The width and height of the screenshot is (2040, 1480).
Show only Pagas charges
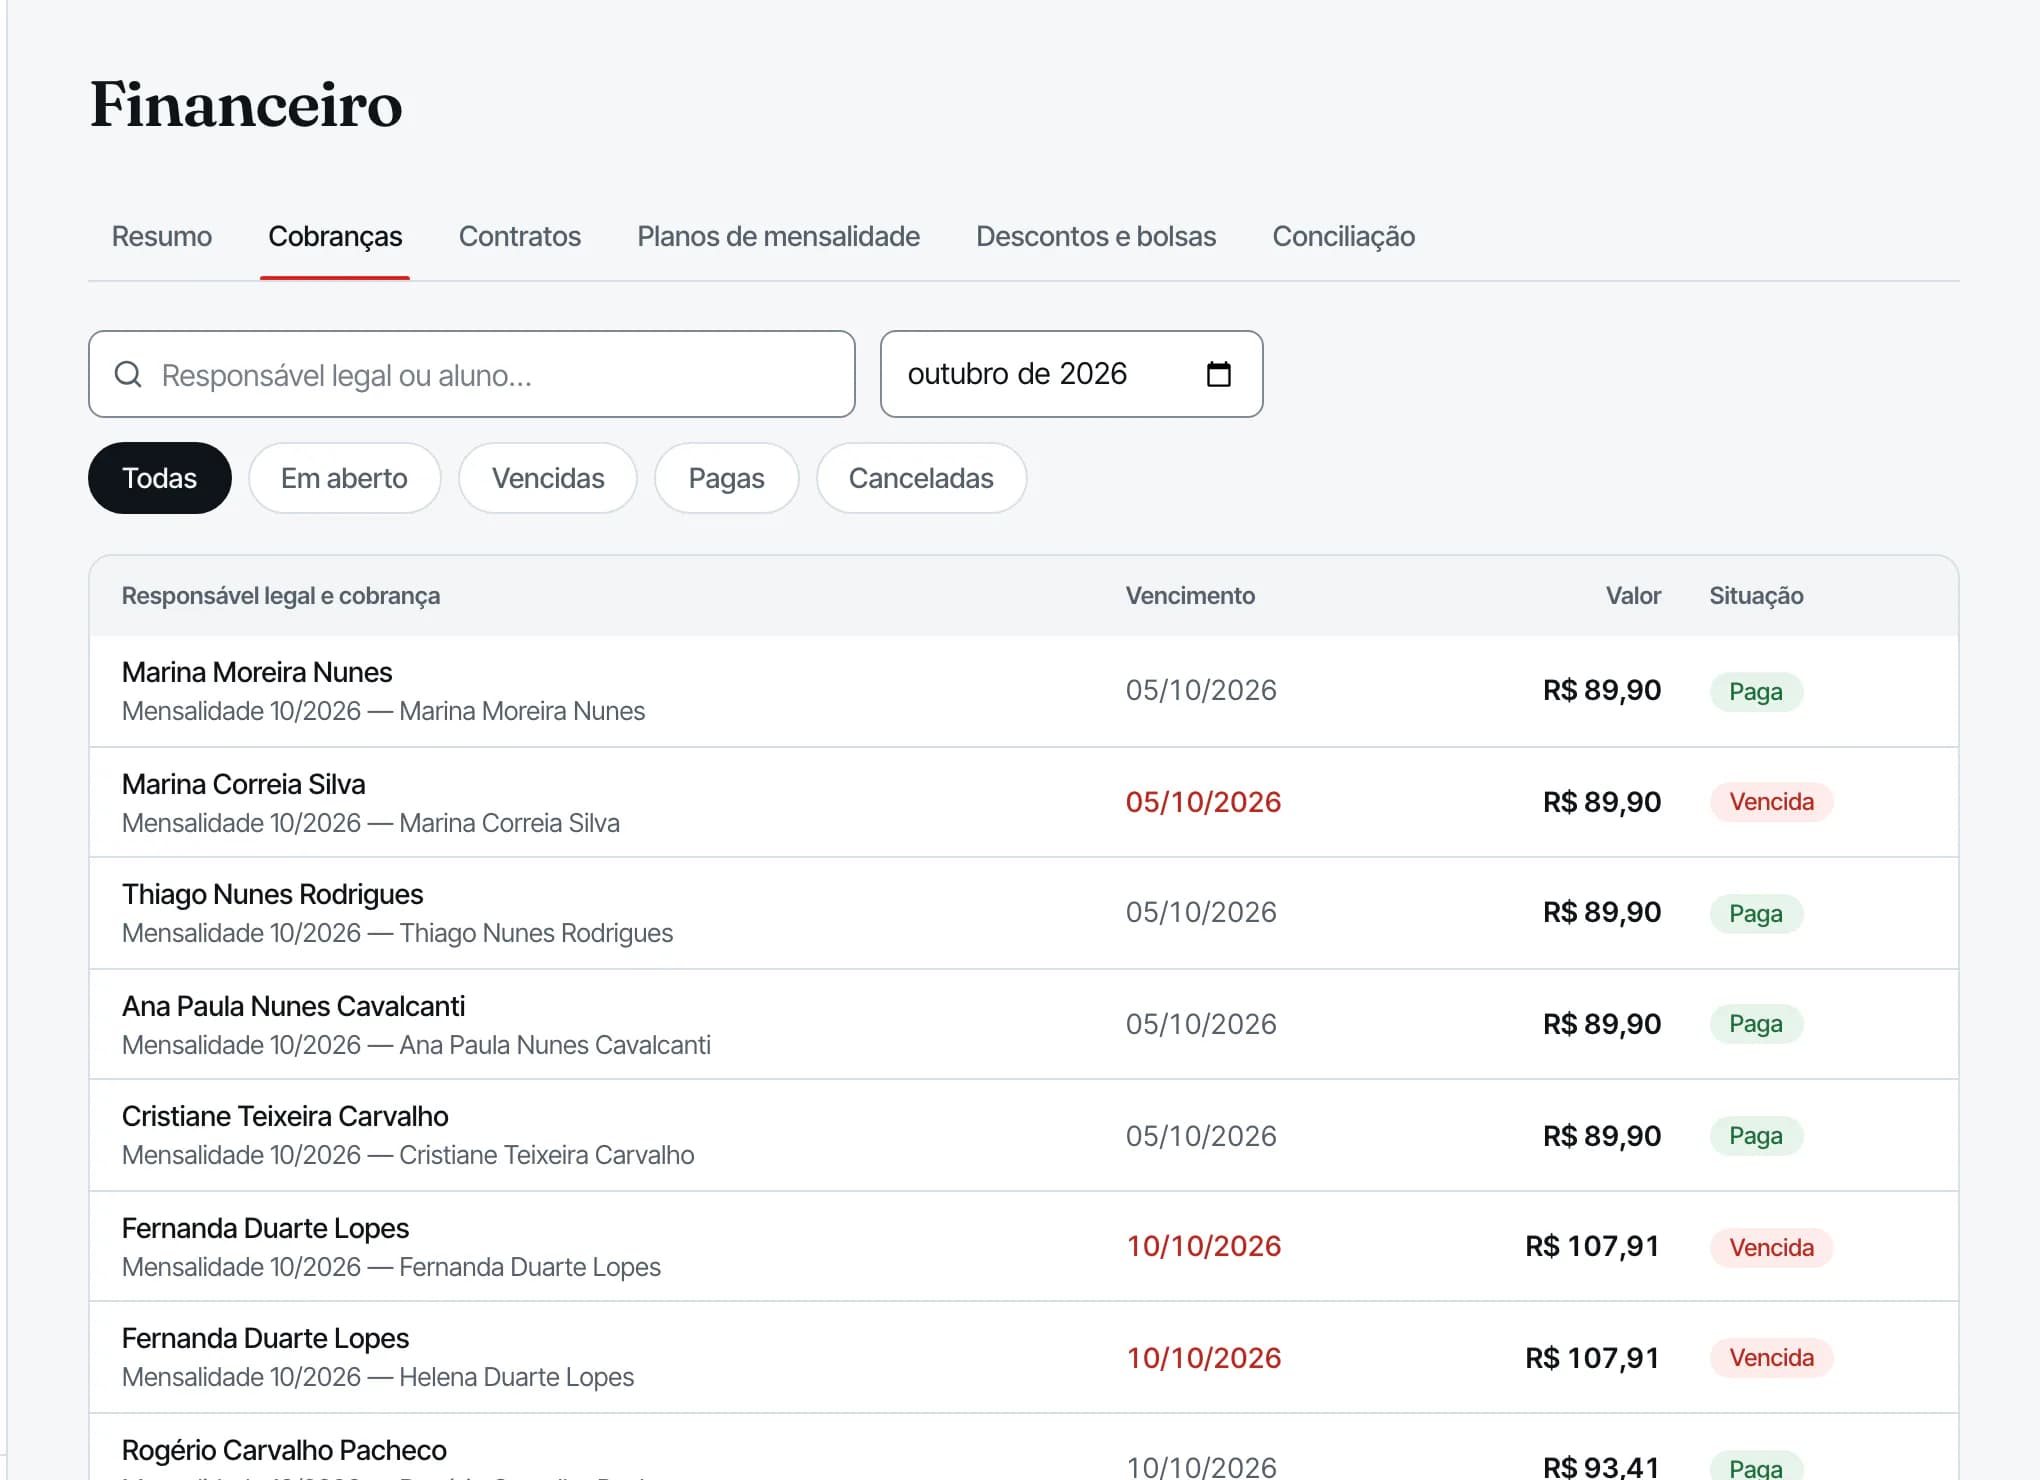727,478
